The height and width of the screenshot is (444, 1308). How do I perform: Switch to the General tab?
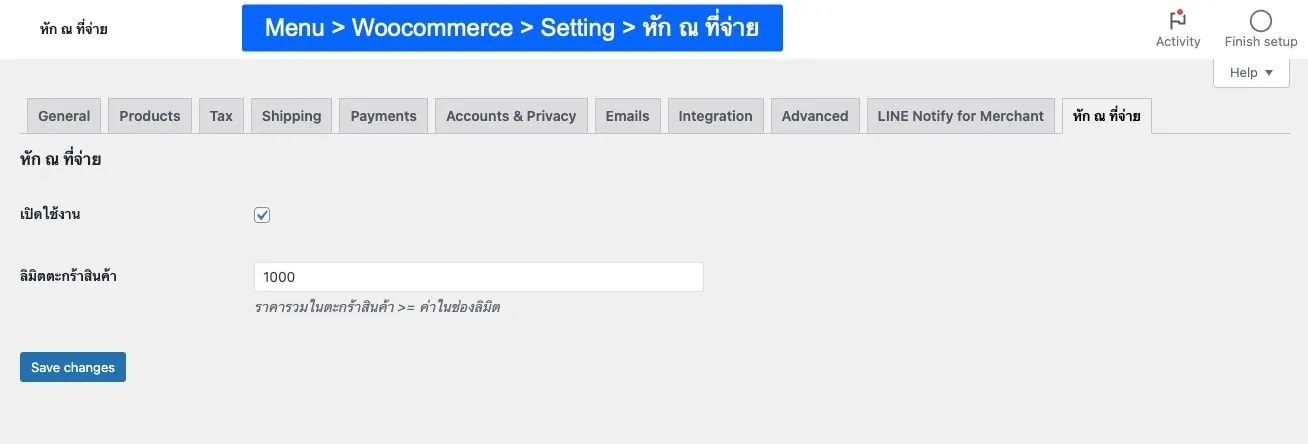tap(64, 116)
